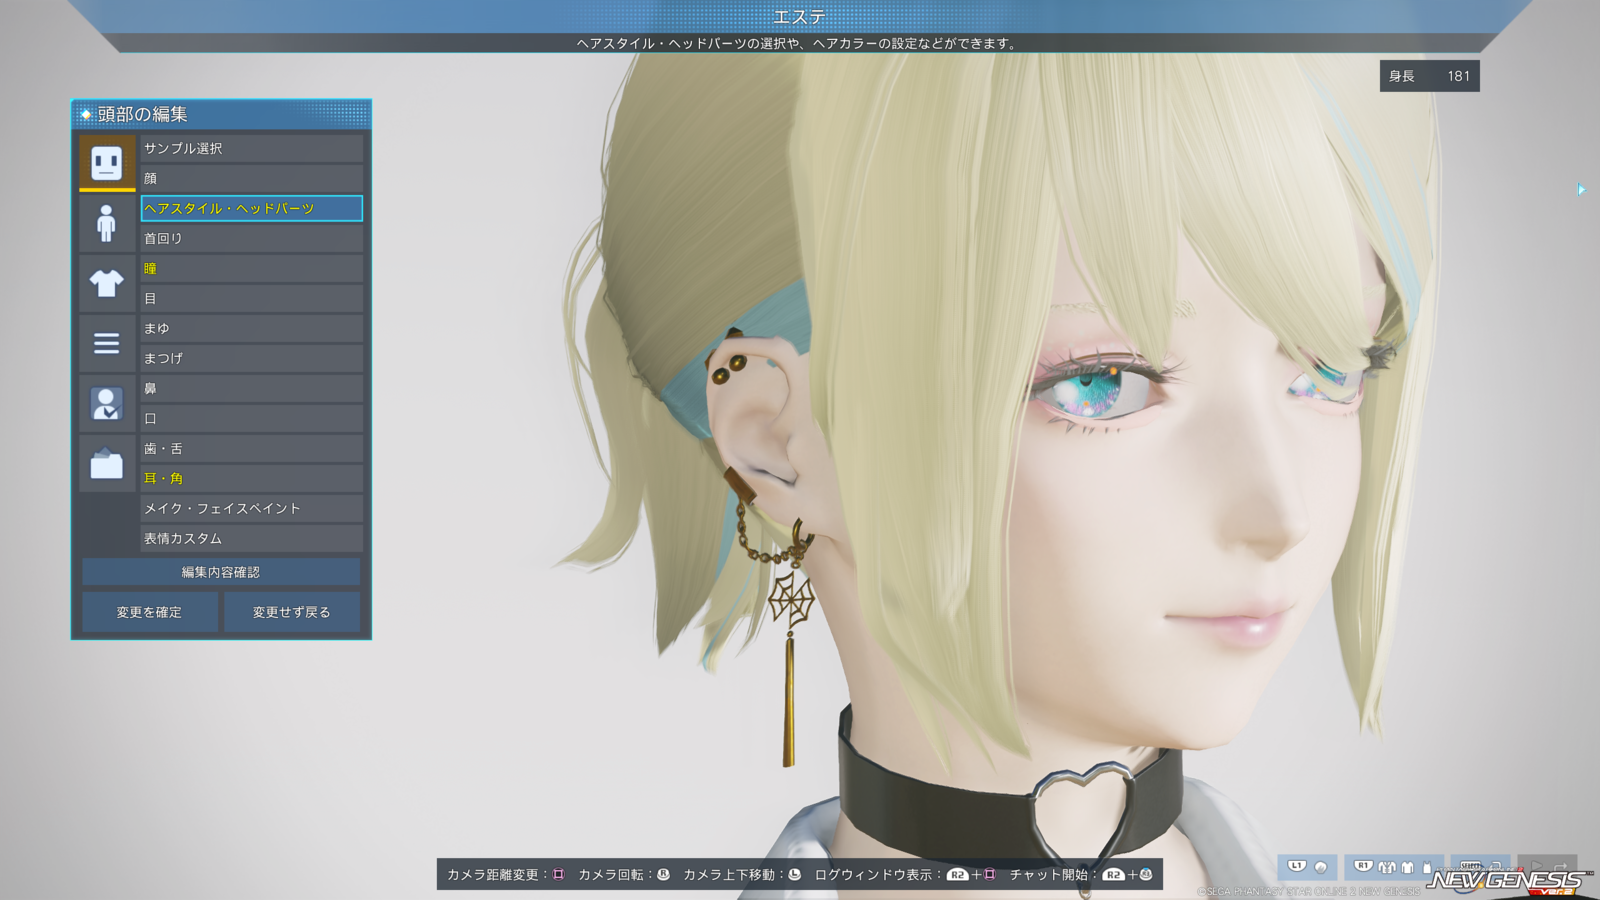Click the 編集内容確認 button
This screenshot has height=900, width=1600.
tap(221, 572)
